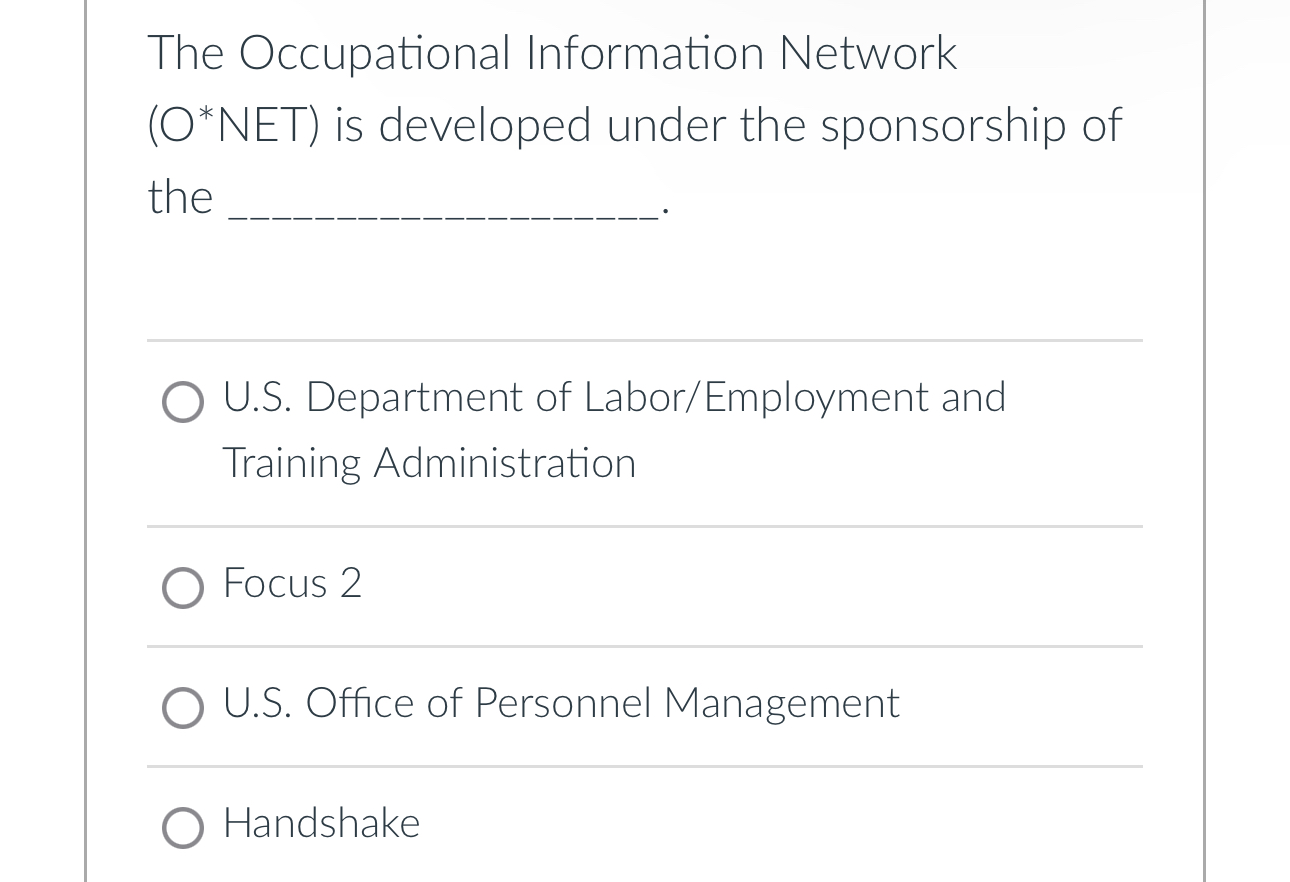Click the radio circle beside Focus 2
1290x882 pixels.
click(183, 588)
